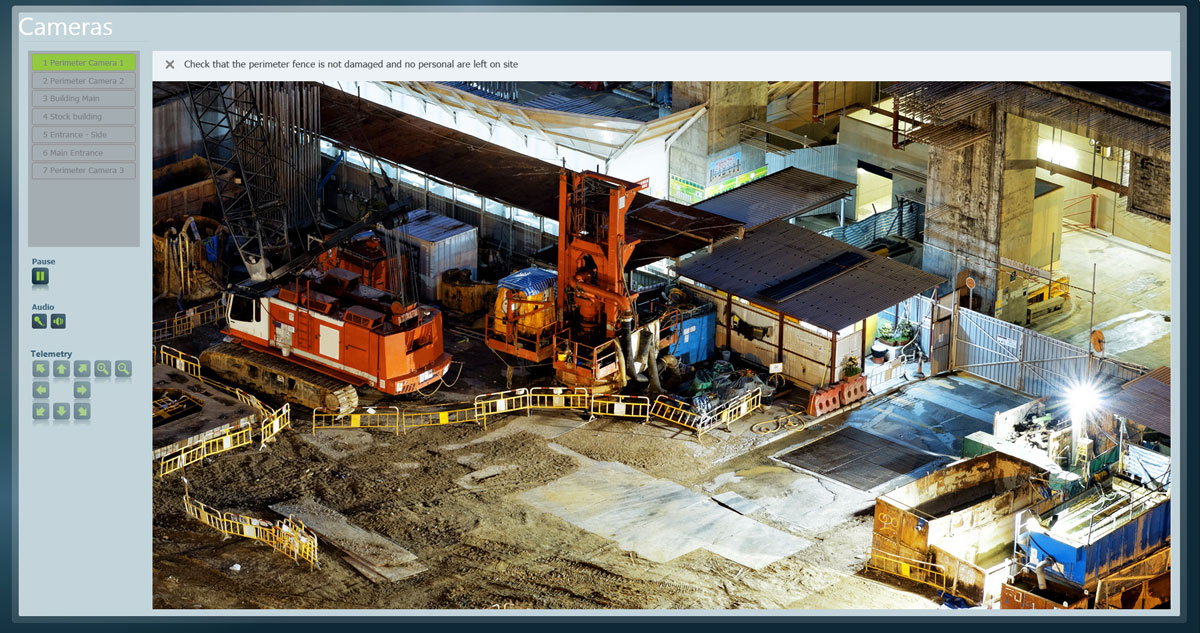
Task: Move camera diagonally down-left
Action: [x=41, y=411]
